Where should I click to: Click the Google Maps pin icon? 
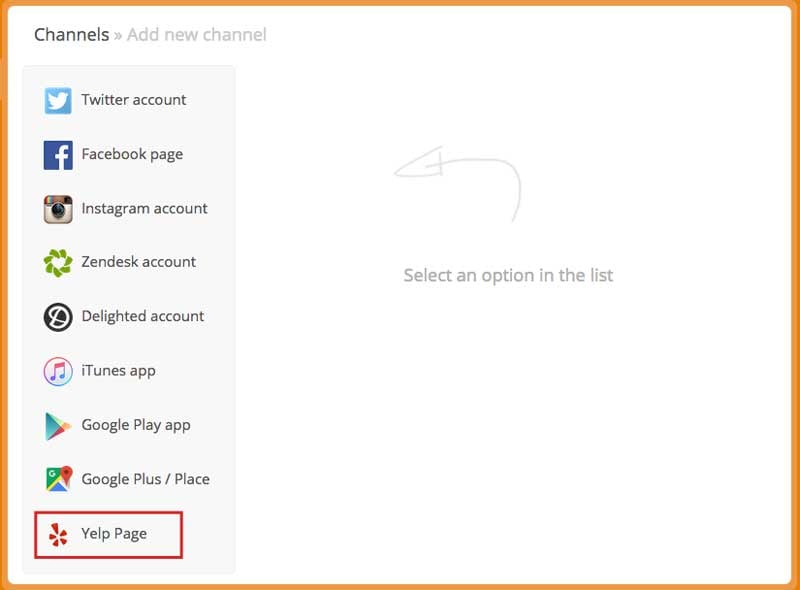point(59,479)
